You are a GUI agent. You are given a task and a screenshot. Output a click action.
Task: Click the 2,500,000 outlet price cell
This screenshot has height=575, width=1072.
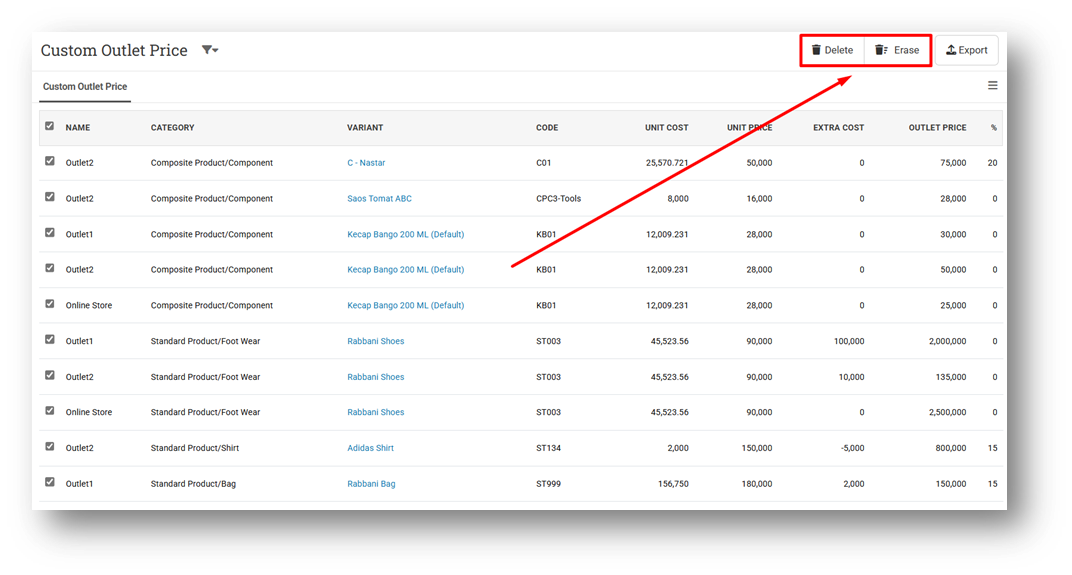pos(947,412)
